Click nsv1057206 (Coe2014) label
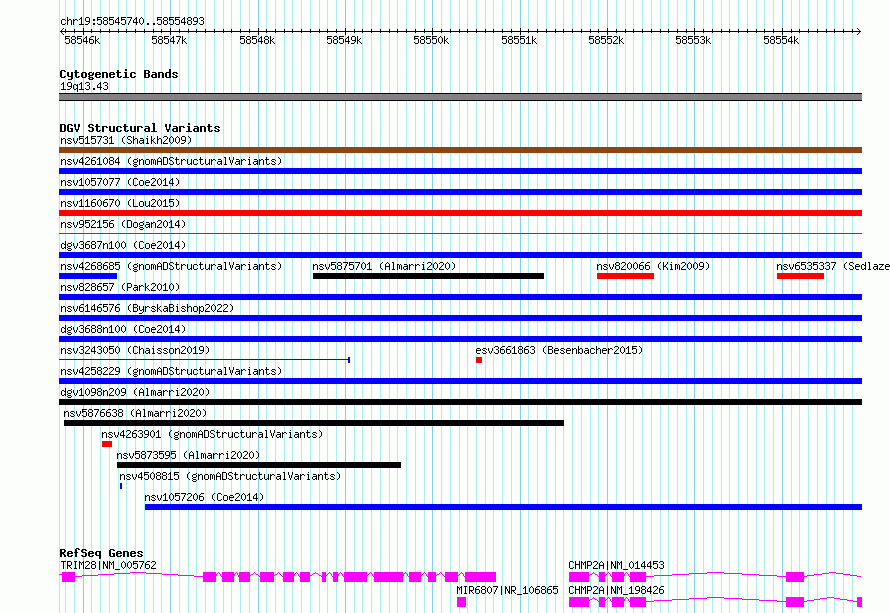This screenshot has width=890, height=613. point(204,497)
